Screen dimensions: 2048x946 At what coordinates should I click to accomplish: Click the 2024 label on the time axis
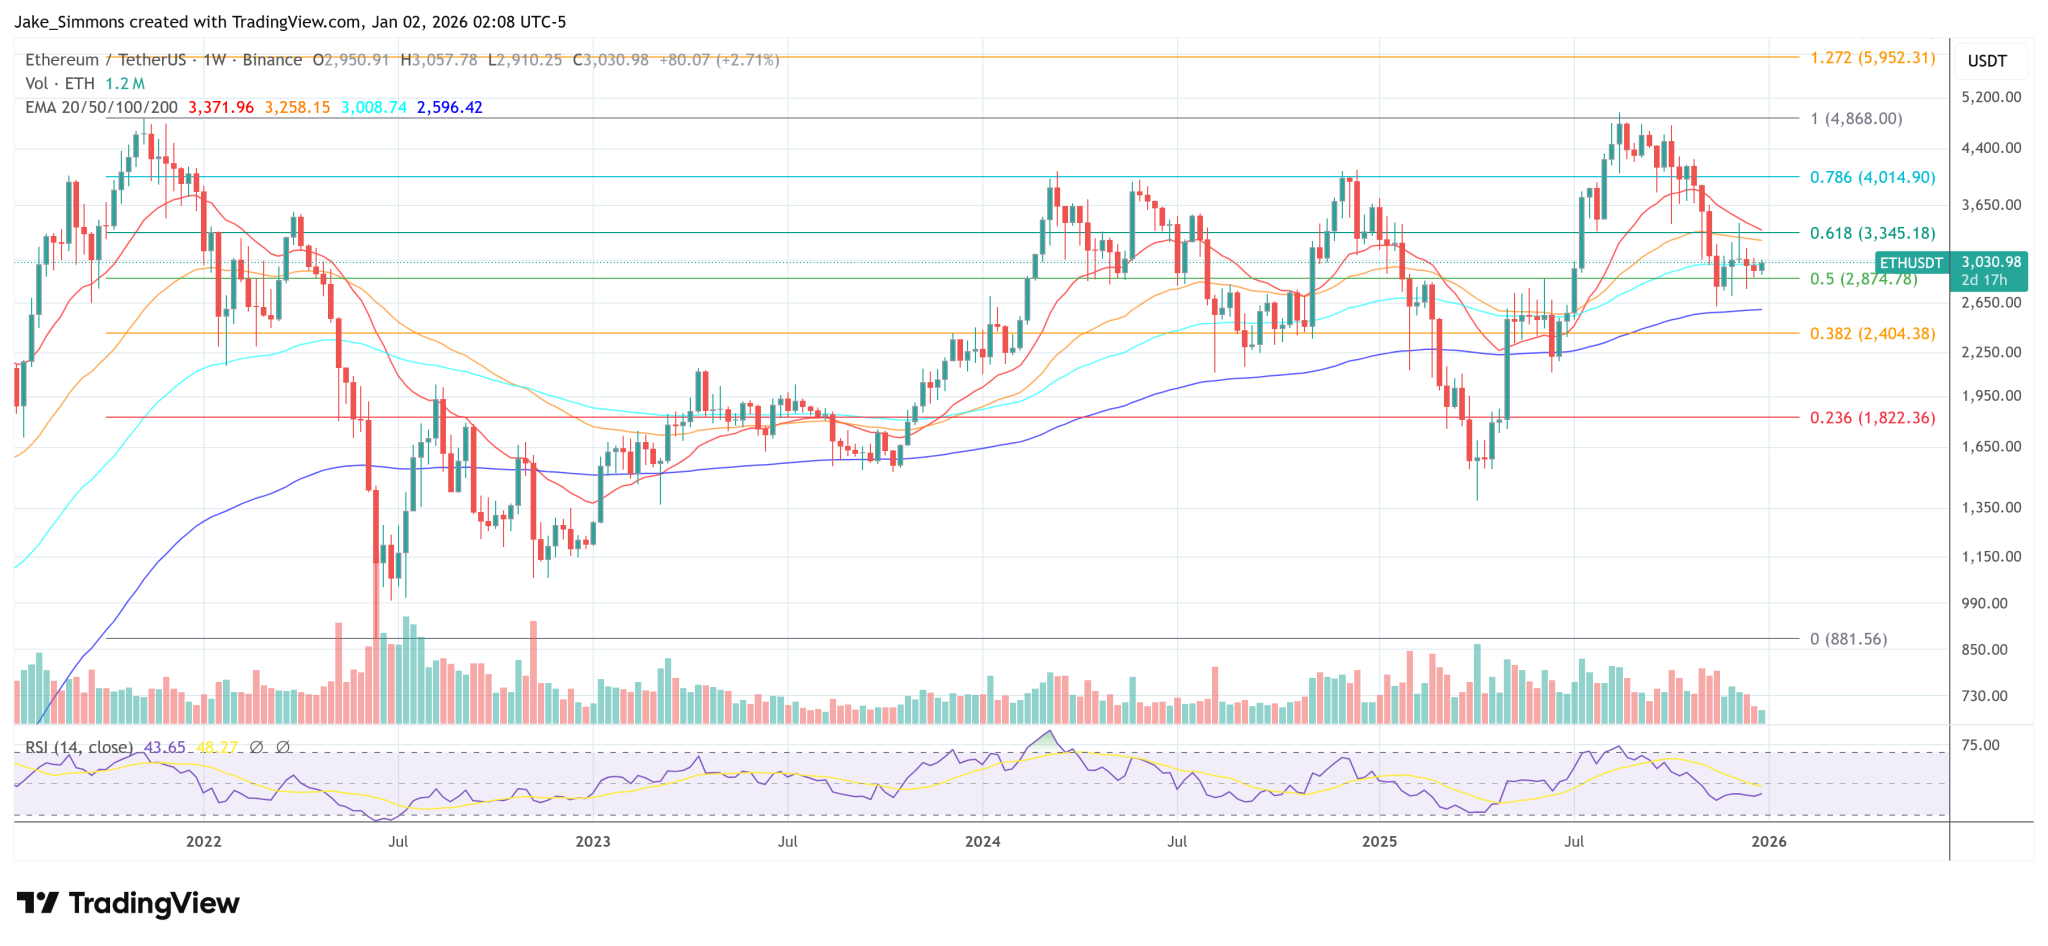[982, 841]
